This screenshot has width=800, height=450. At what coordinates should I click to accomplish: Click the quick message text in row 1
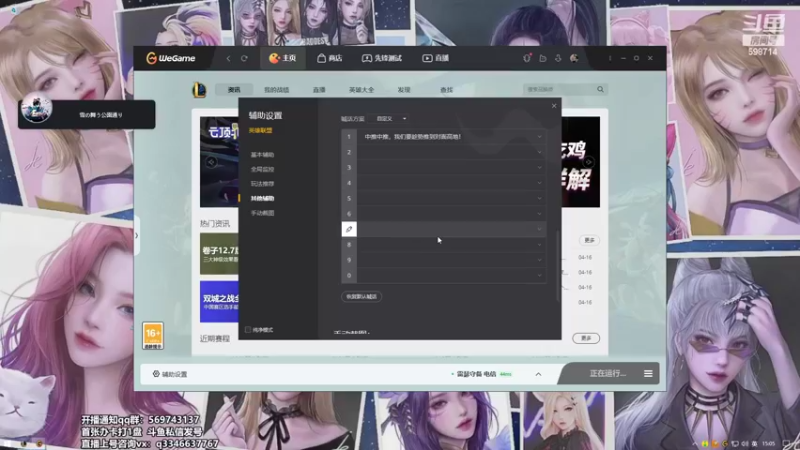(x=413, y=137)
